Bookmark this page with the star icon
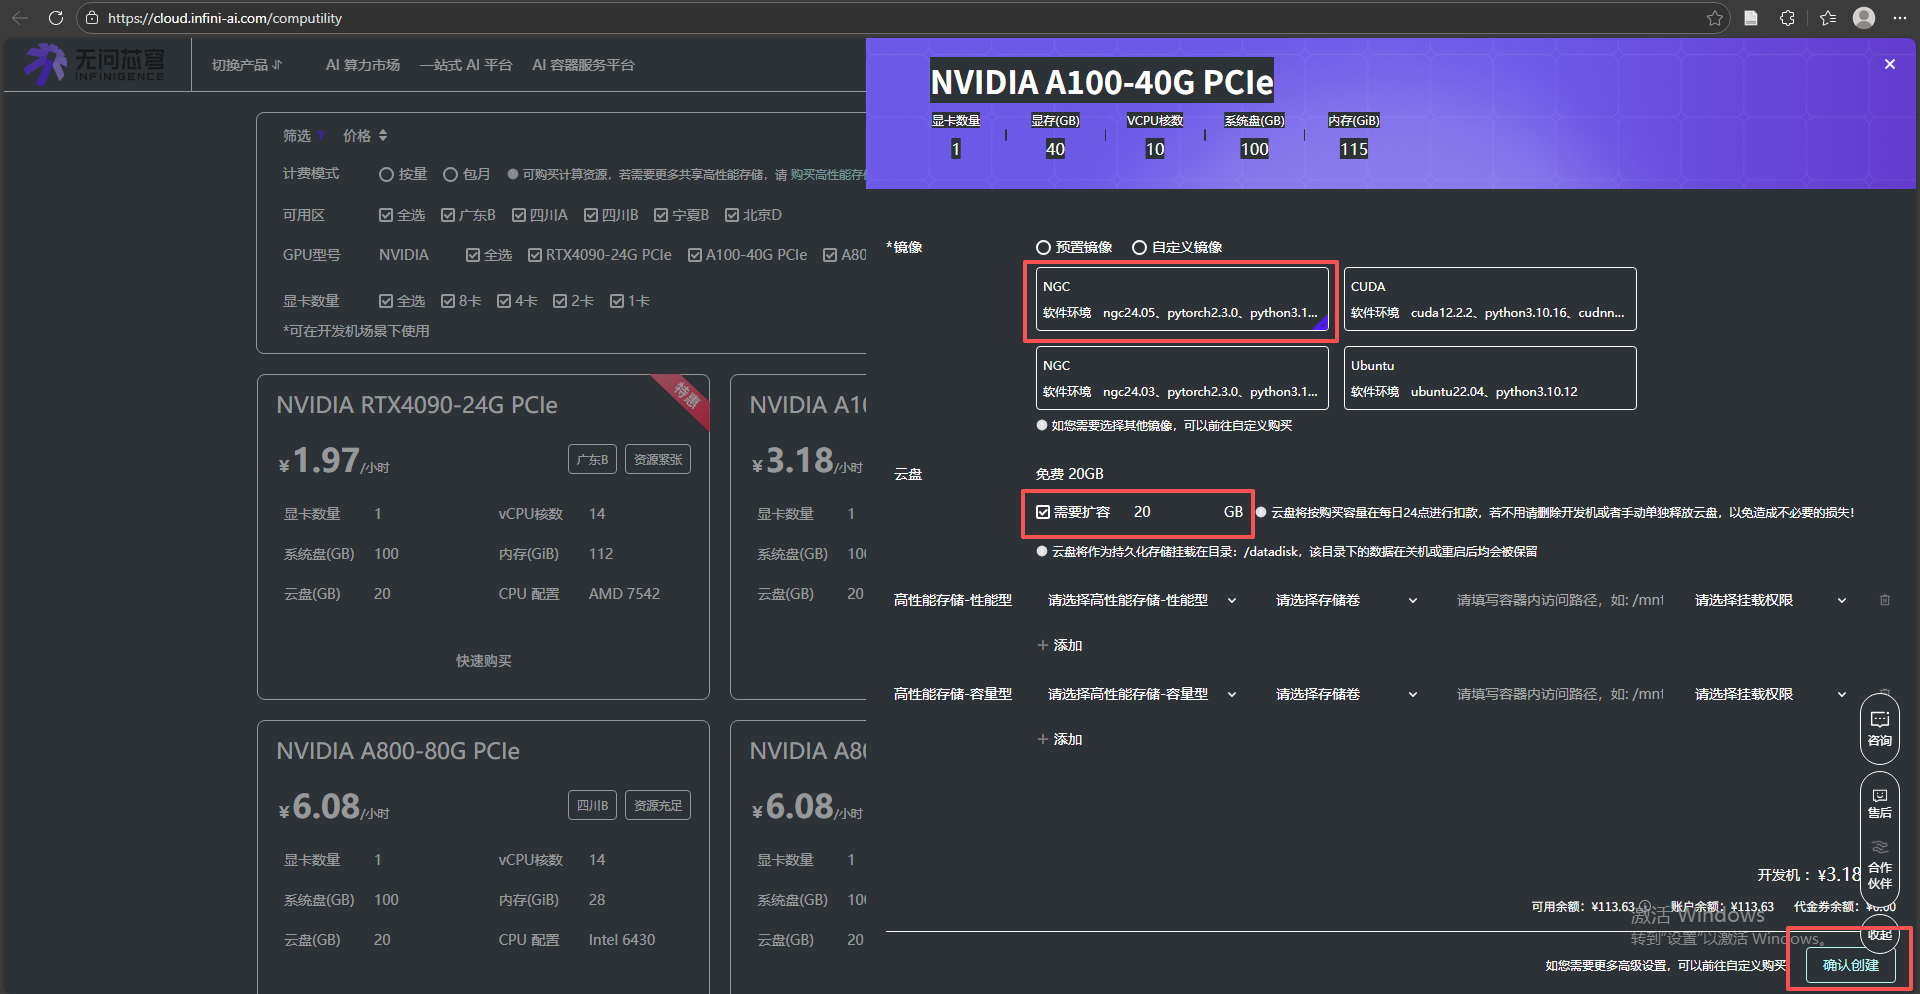This screenshot has height=994, width=1920. (x=1715, y=18)
